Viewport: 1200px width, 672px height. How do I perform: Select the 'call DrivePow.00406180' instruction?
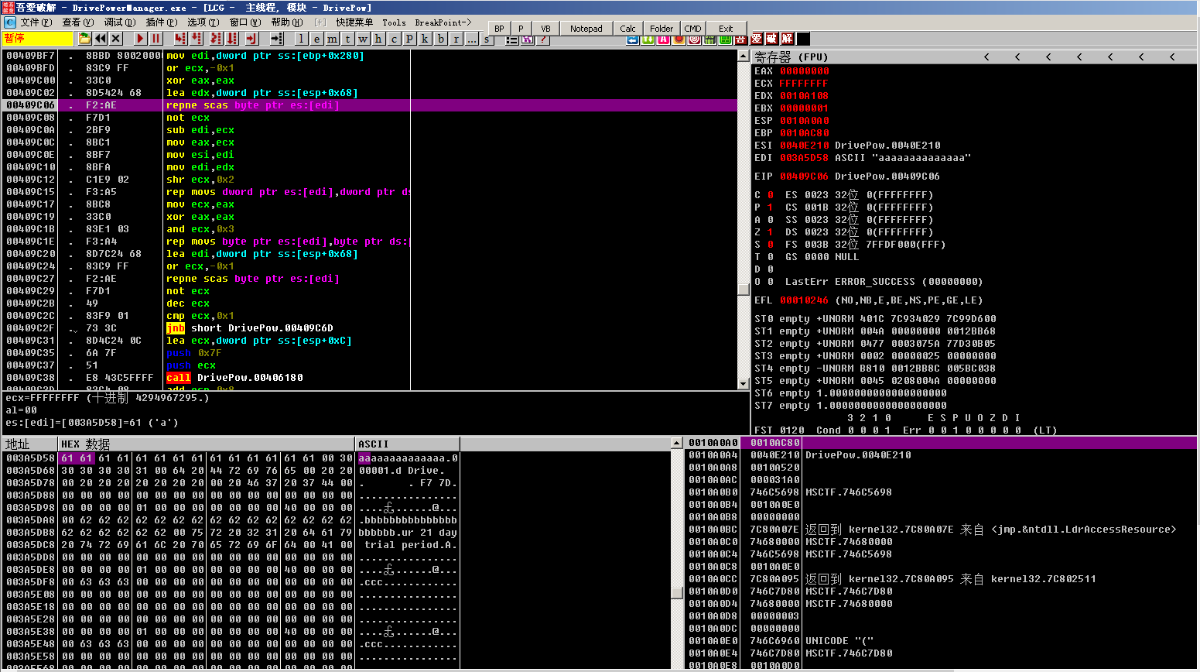[234, 378]
